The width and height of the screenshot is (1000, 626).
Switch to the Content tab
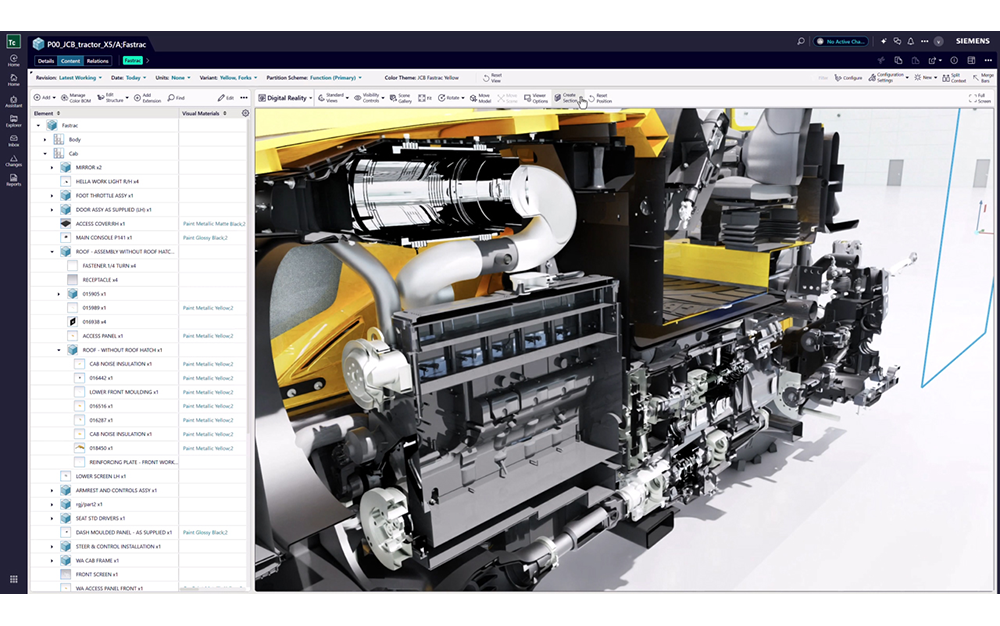point(71,61)
